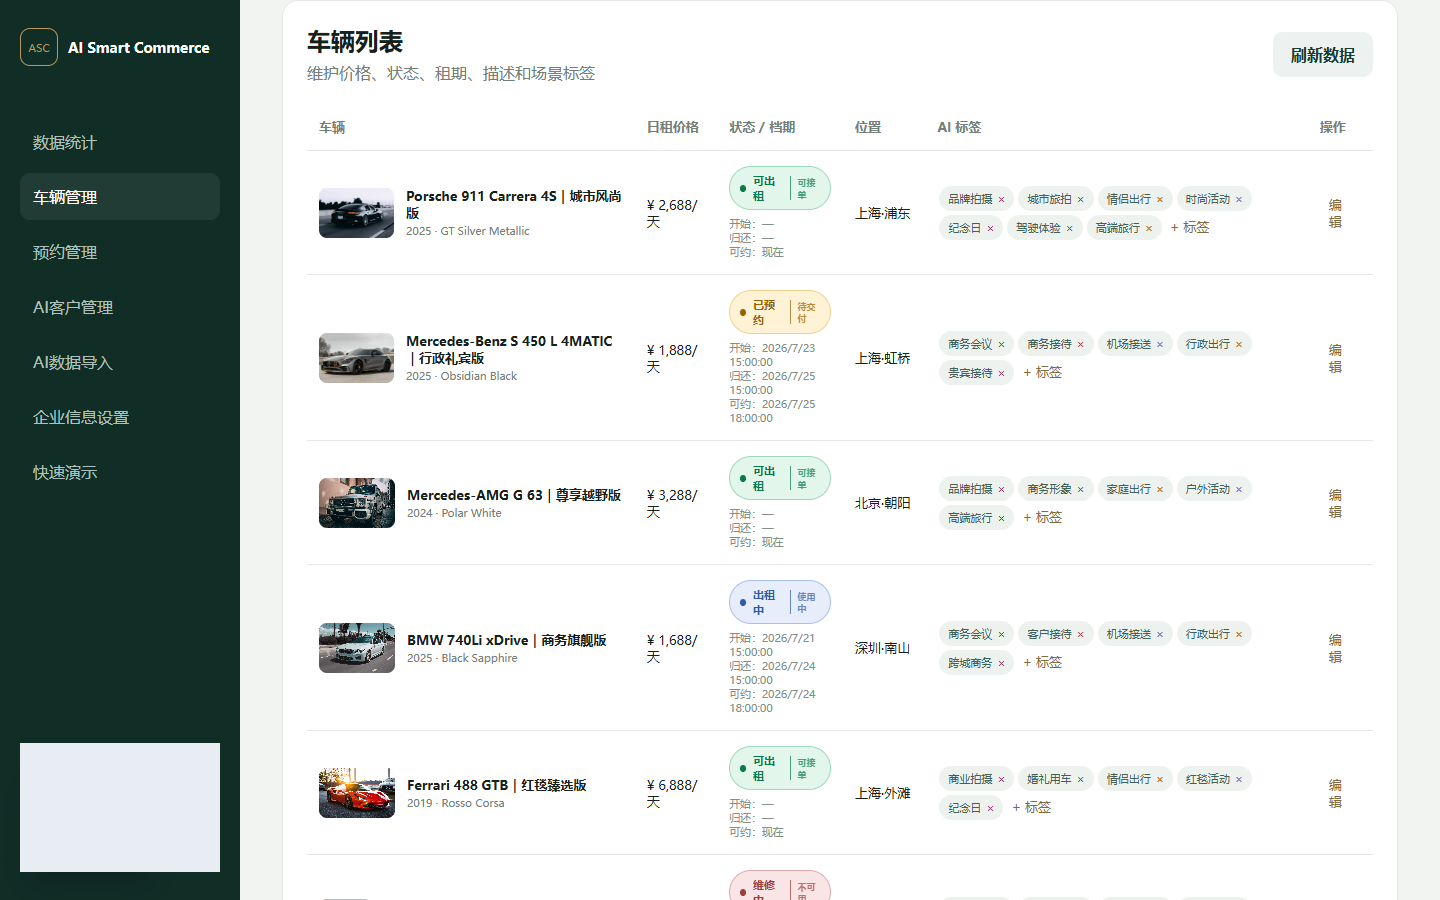Click the 日租价格 column header

click(672, 127)
